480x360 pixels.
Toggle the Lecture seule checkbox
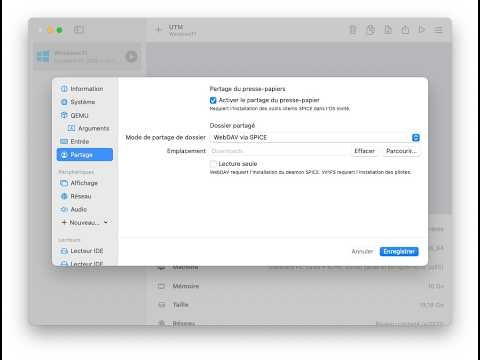(x=213, y=164)
